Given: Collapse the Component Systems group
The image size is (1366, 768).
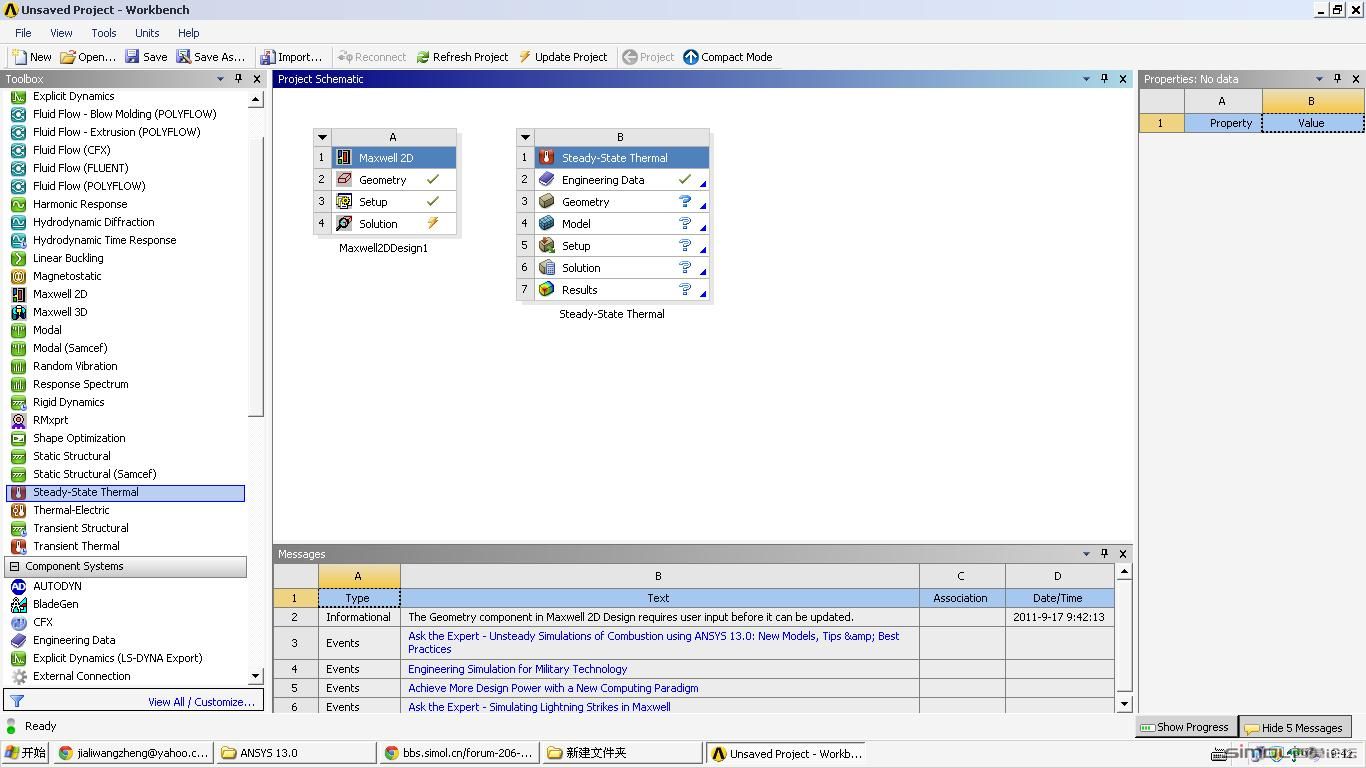Looking at the screenshot, I should point(14,566).
